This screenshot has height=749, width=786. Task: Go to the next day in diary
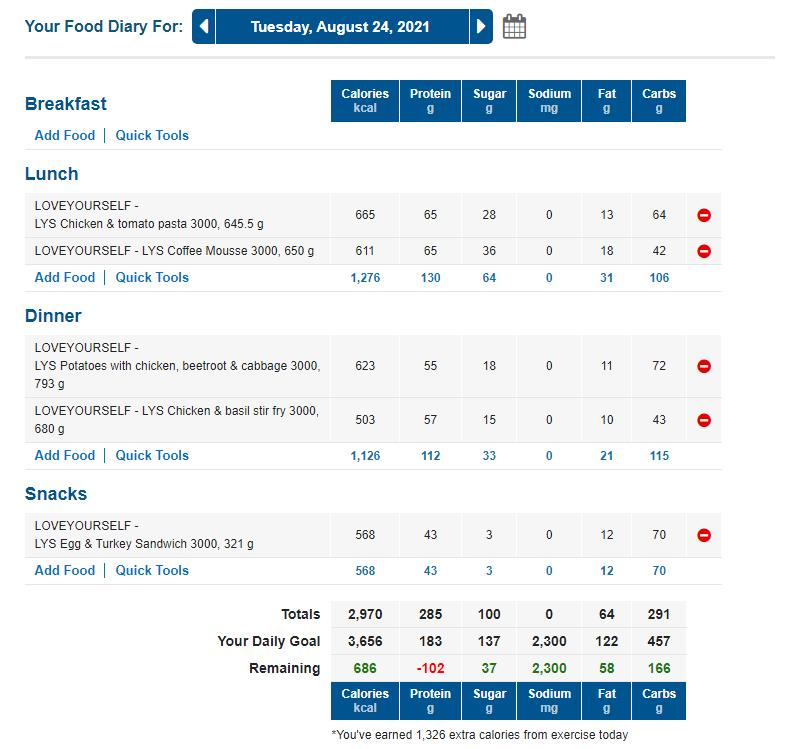[x=481, y=27]
